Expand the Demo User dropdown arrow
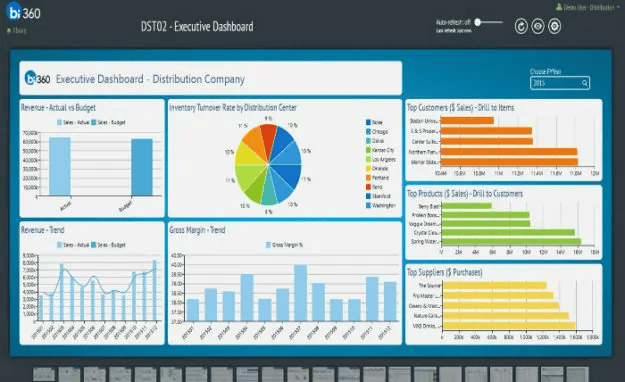Image resolution: width=625 pixels, height=382 pixels. click(x=618, y=7)
